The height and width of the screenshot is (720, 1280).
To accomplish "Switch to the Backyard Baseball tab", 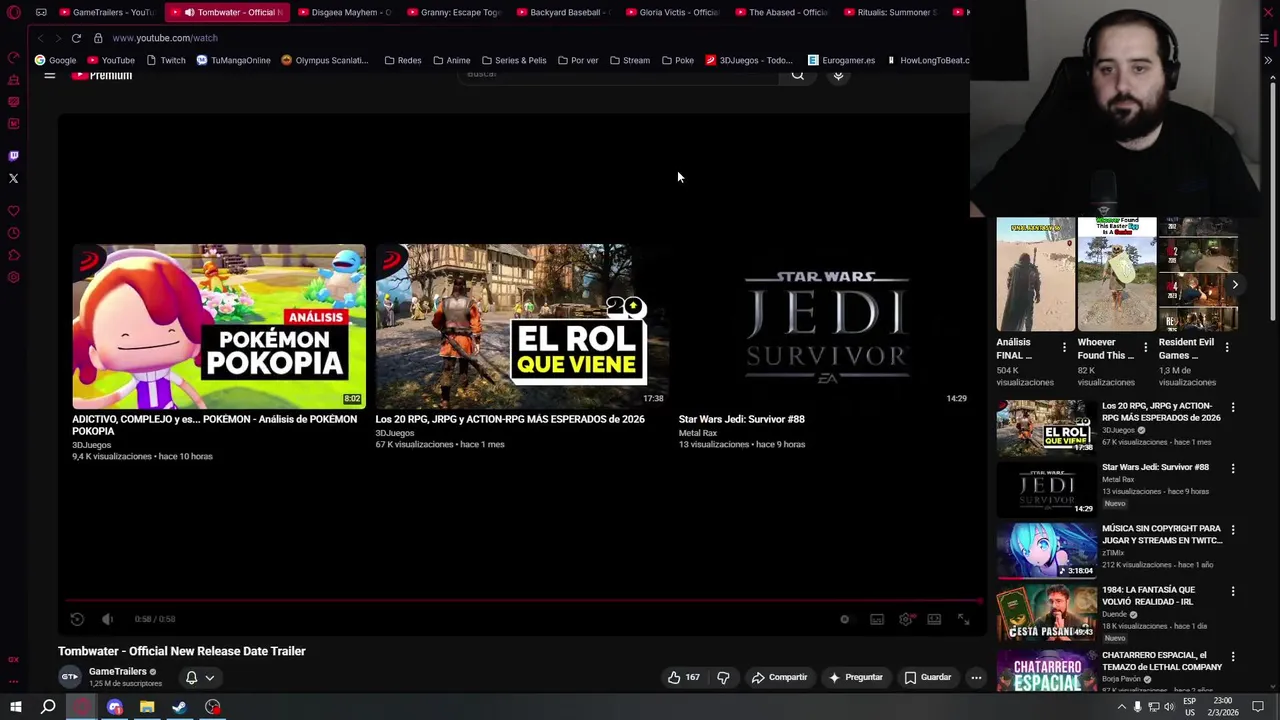I will (563, 12).
